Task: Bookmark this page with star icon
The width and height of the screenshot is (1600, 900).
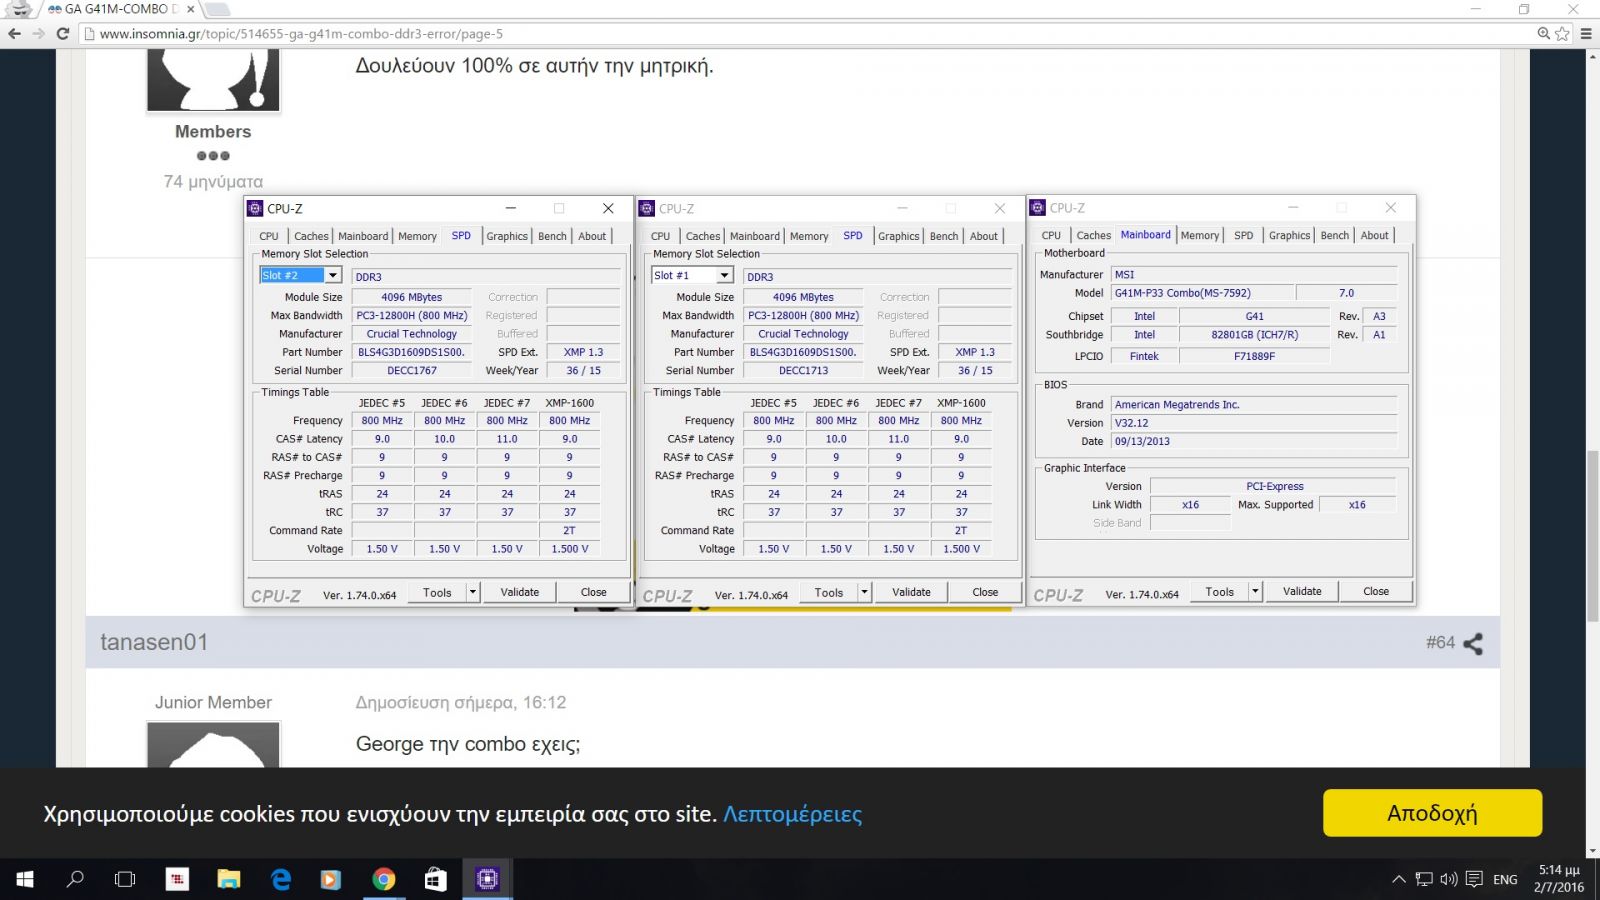Action: click(1562, 33)
